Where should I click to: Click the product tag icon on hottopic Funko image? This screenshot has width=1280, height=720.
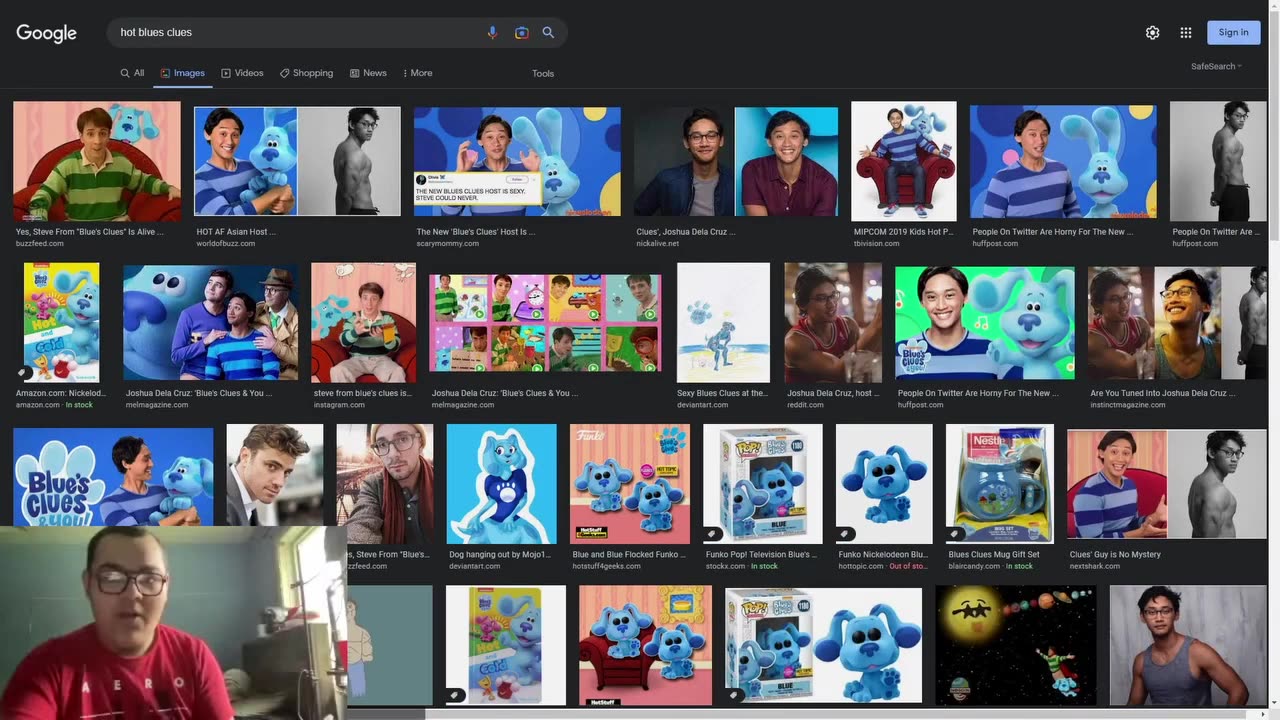[x=844, y=534]
